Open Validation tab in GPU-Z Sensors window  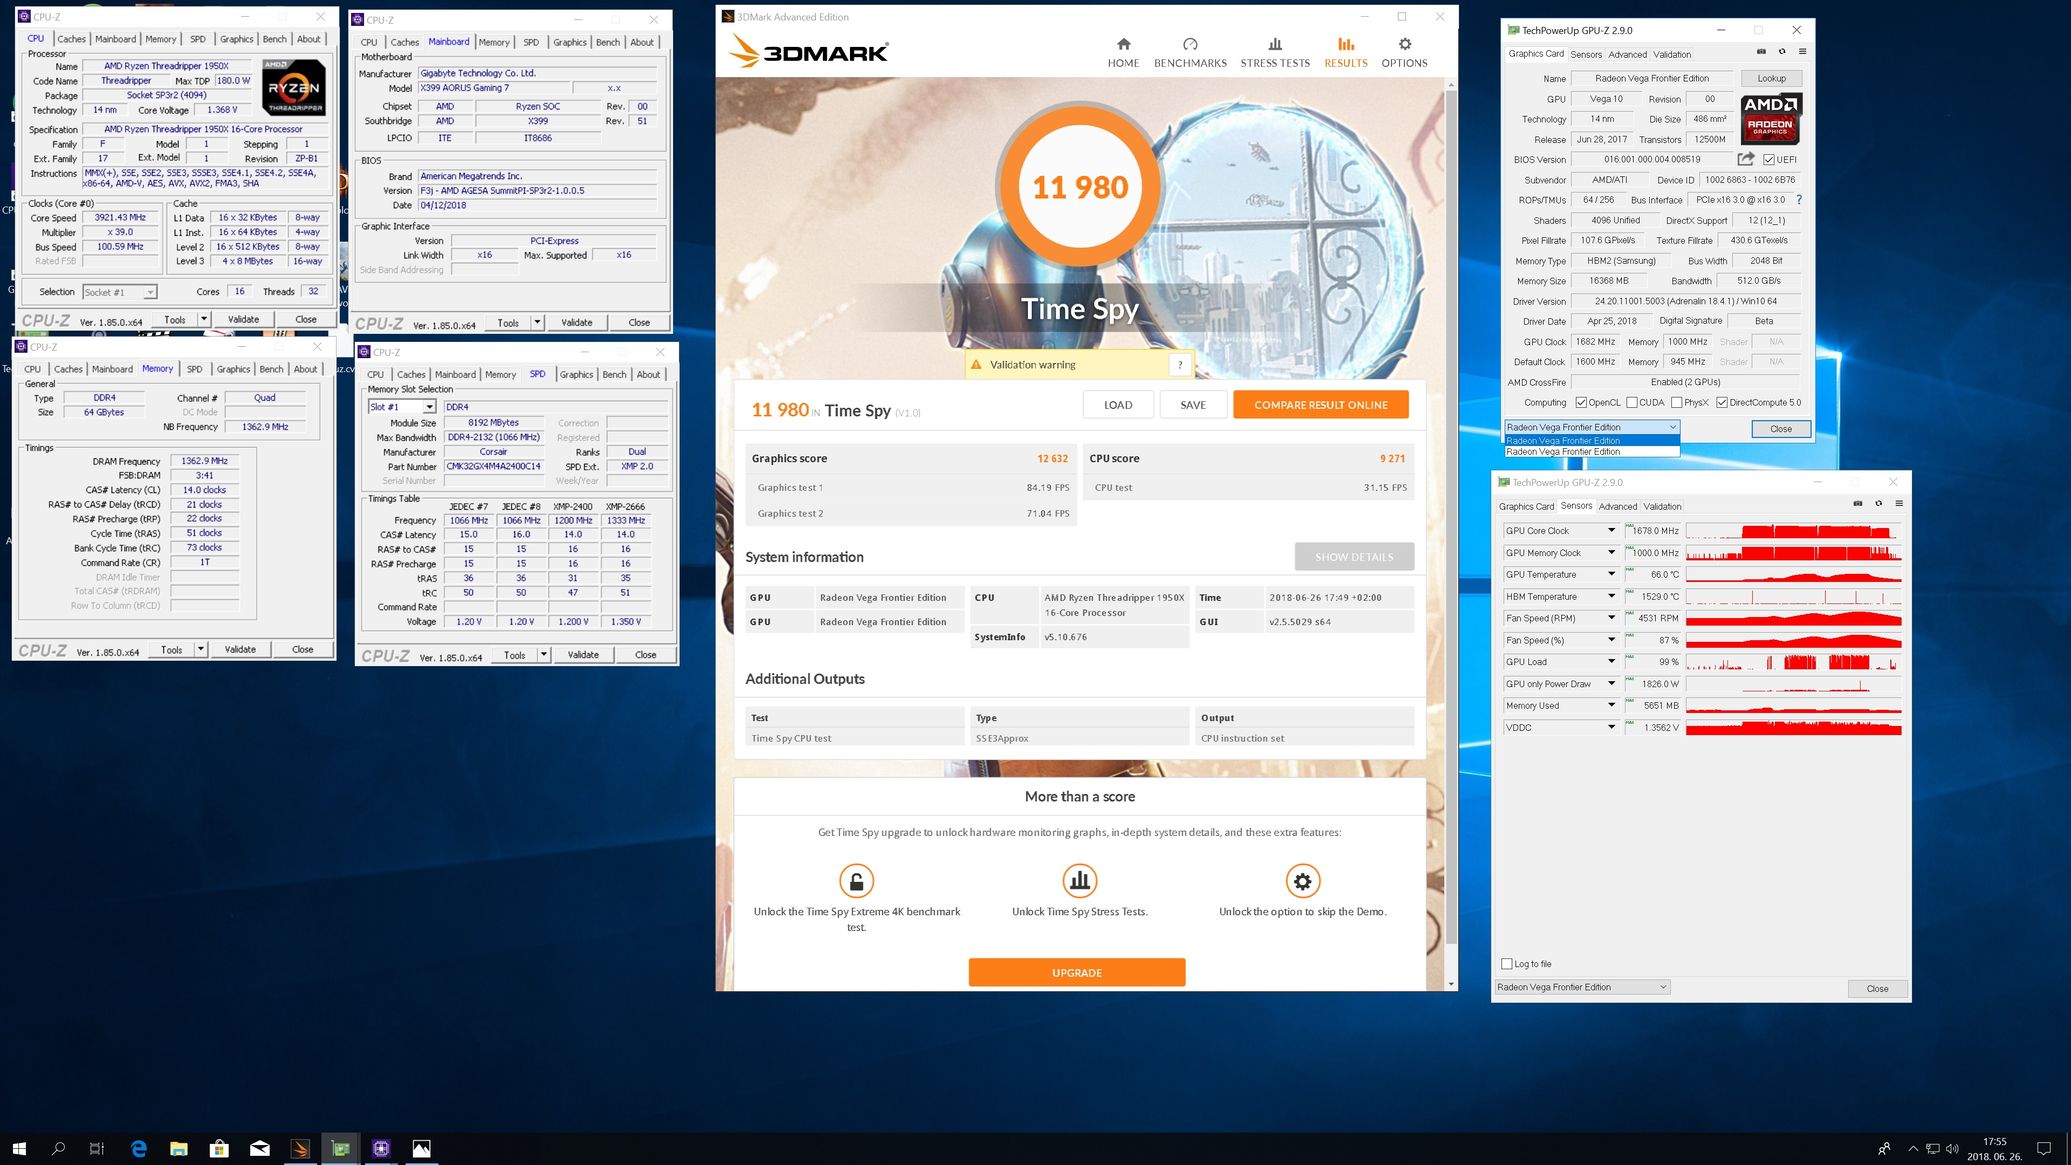tap(1662, 506)
